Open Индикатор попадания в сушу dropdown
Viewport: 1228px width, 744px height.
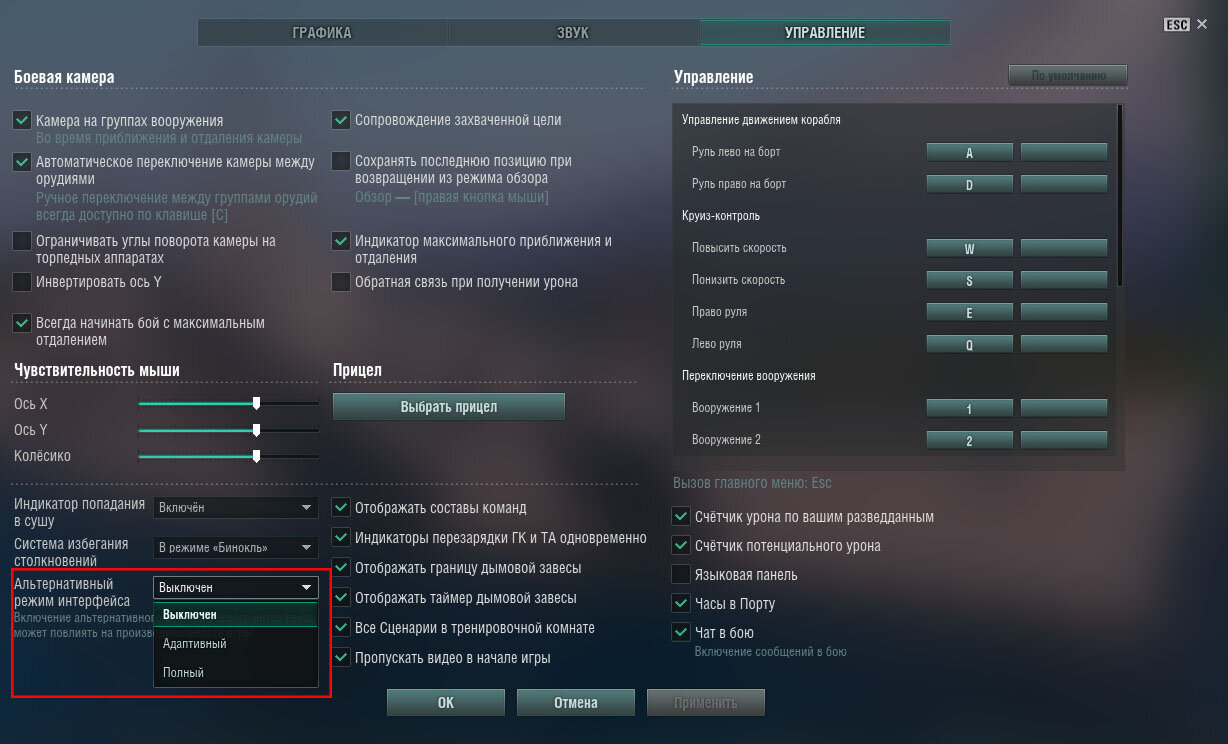236,508
